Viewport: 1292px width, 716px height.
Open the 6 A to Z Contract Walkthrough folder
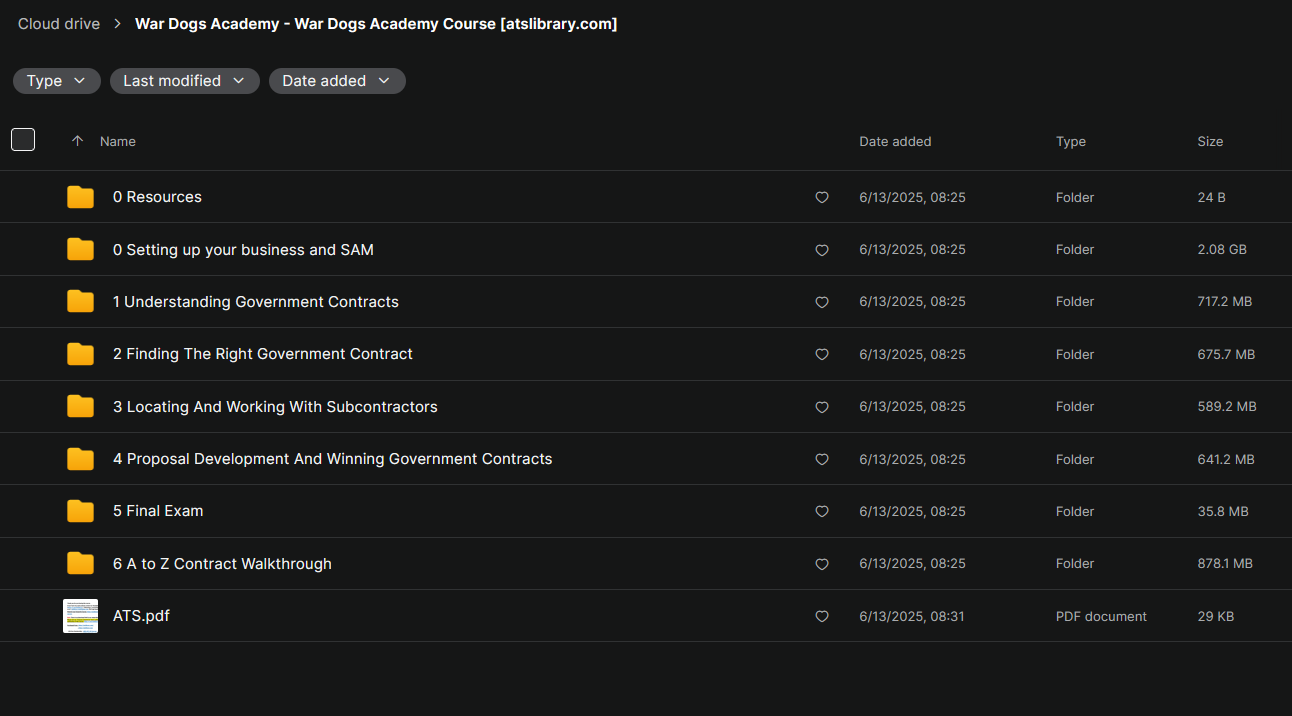click(x=222, y=564)
